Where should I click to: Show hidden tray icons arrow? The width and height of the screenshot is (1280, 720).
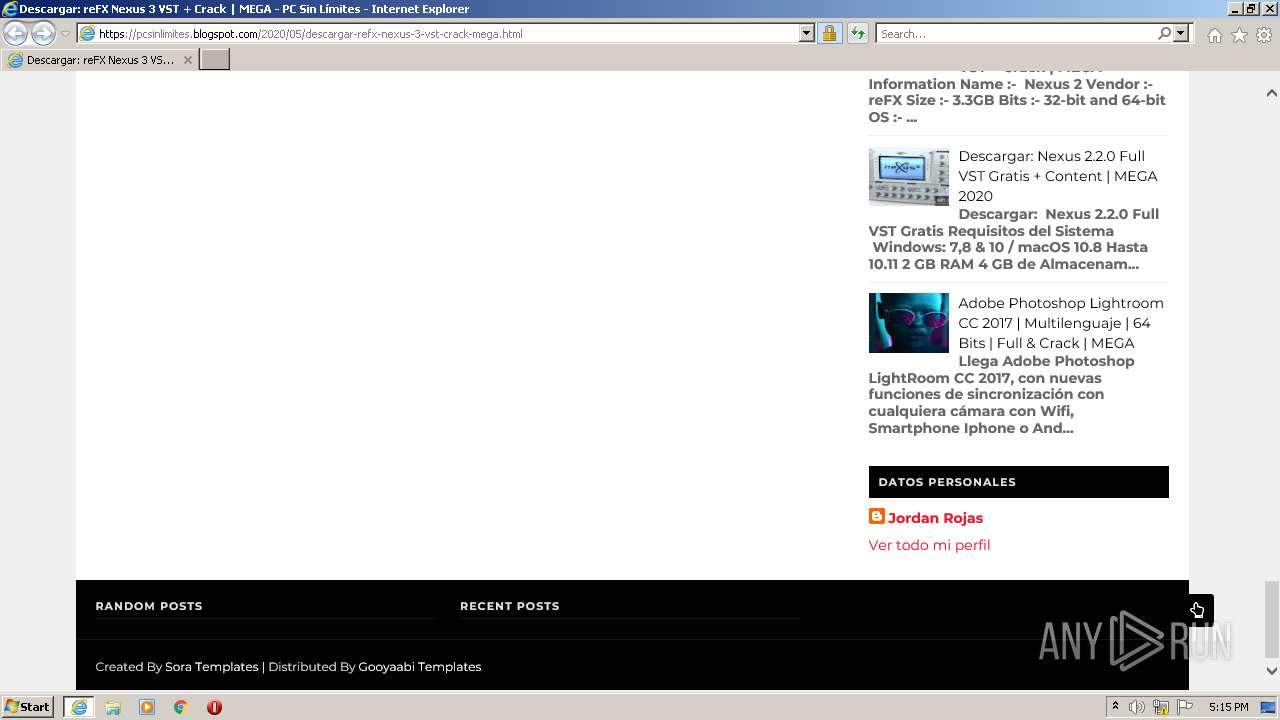coord(1115,707)
